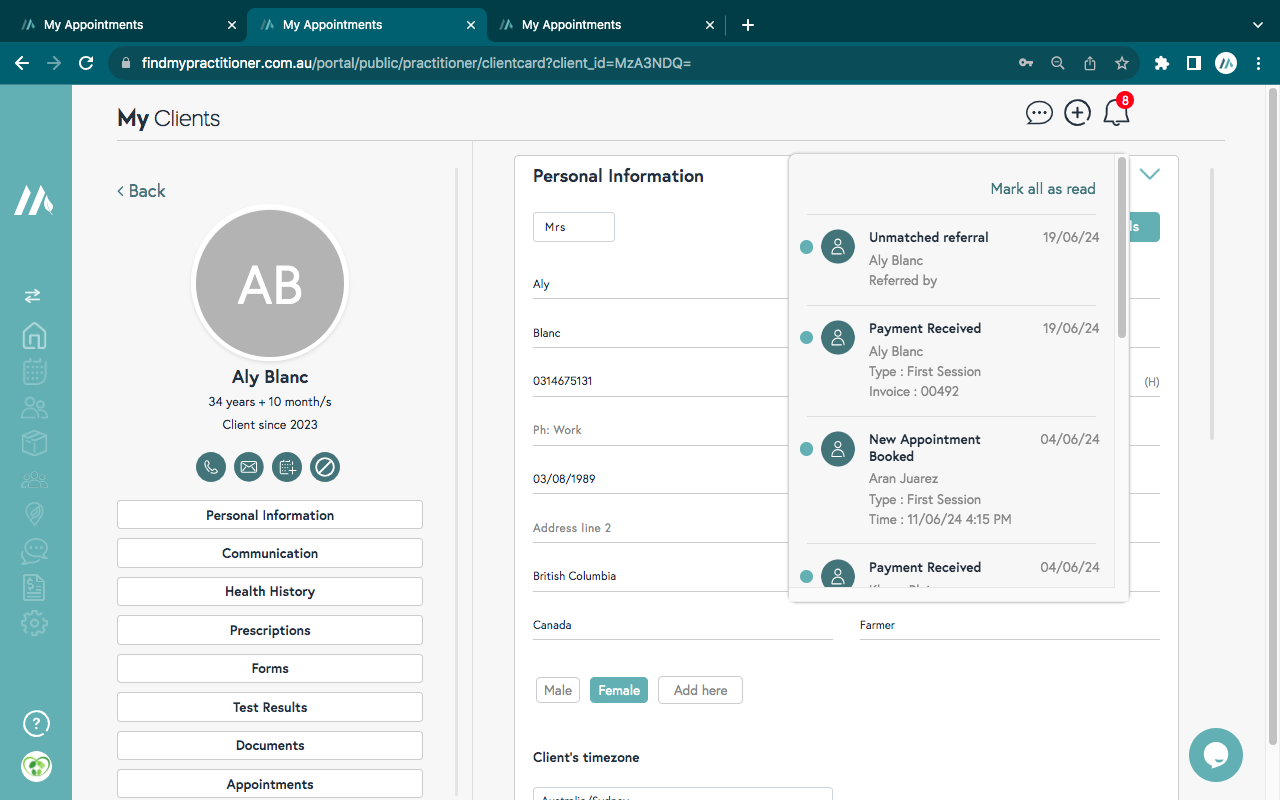Open the Health History section
The image size is (1280, 800).
tap(270, 591)
